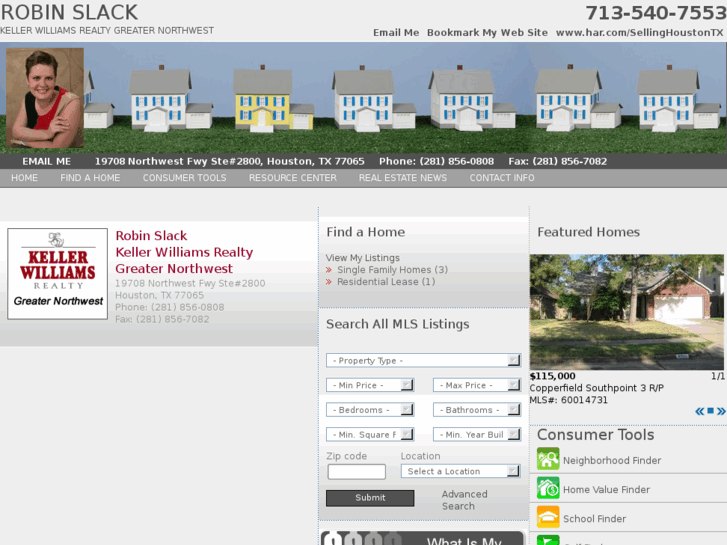Image resolution: width=727 pixels, height=545 pixels.
Task: Open www.har.com/SellingHoustonTX link
Action: [639, 32]
